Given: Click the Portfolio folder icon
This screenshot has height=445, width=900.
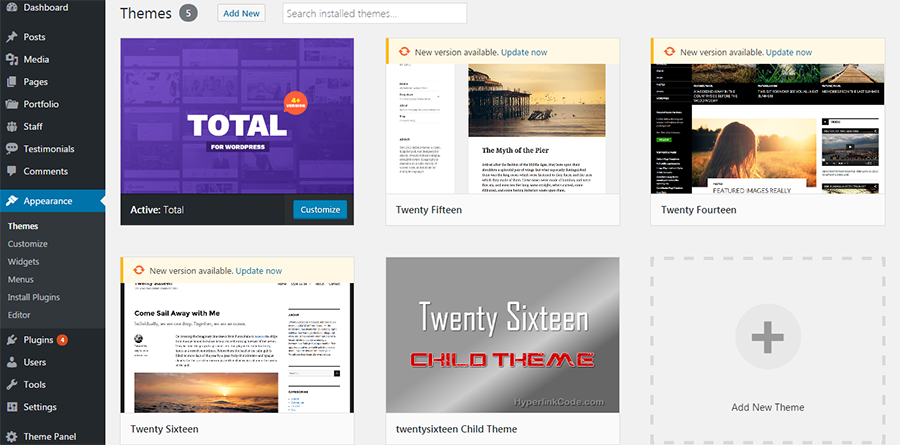Looking at the screenshot, I should (11, 104).
